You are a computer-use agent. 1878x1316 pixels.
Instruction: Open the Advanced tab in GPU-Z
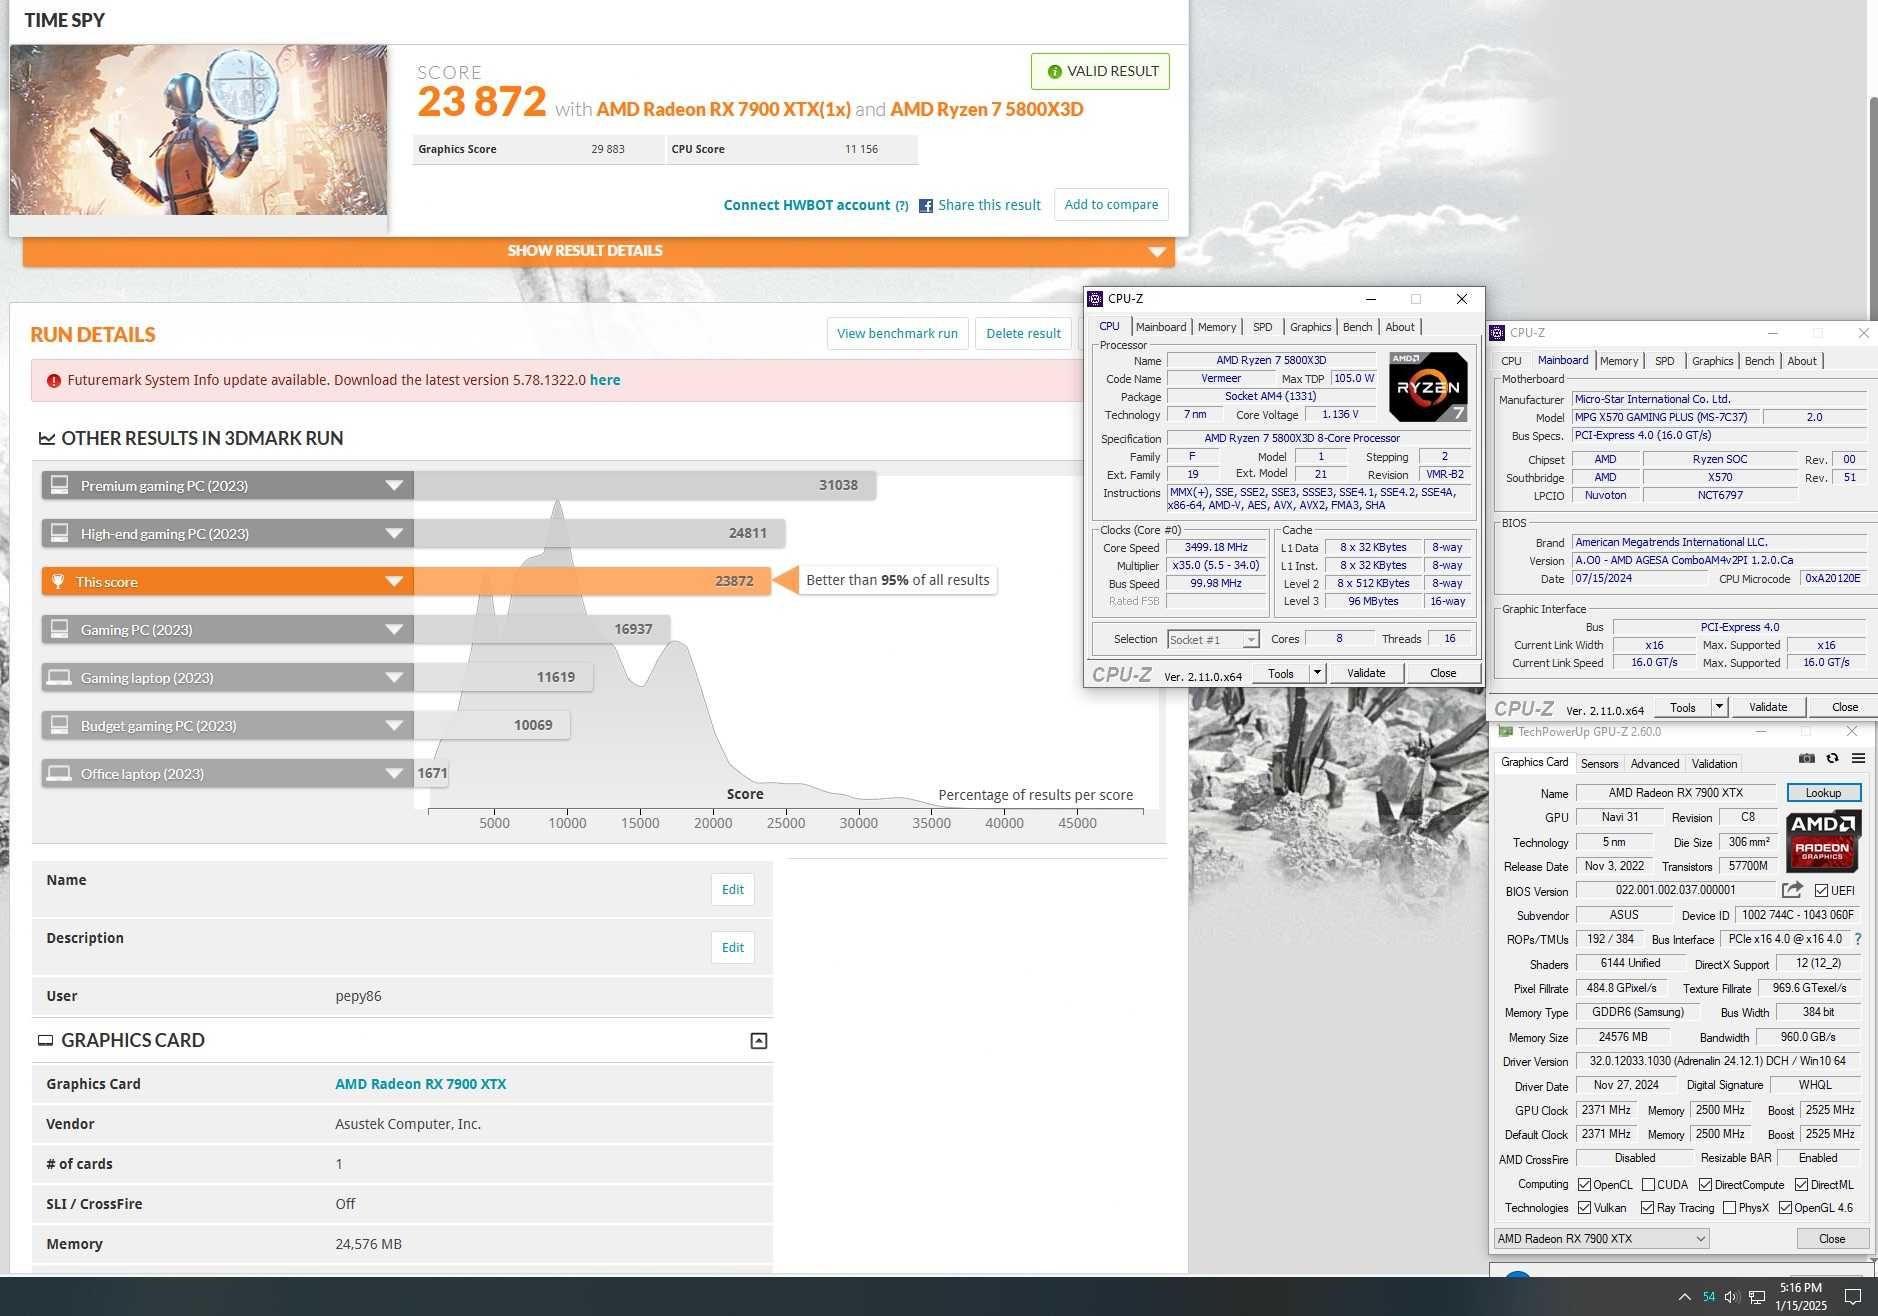(1655, 764)
